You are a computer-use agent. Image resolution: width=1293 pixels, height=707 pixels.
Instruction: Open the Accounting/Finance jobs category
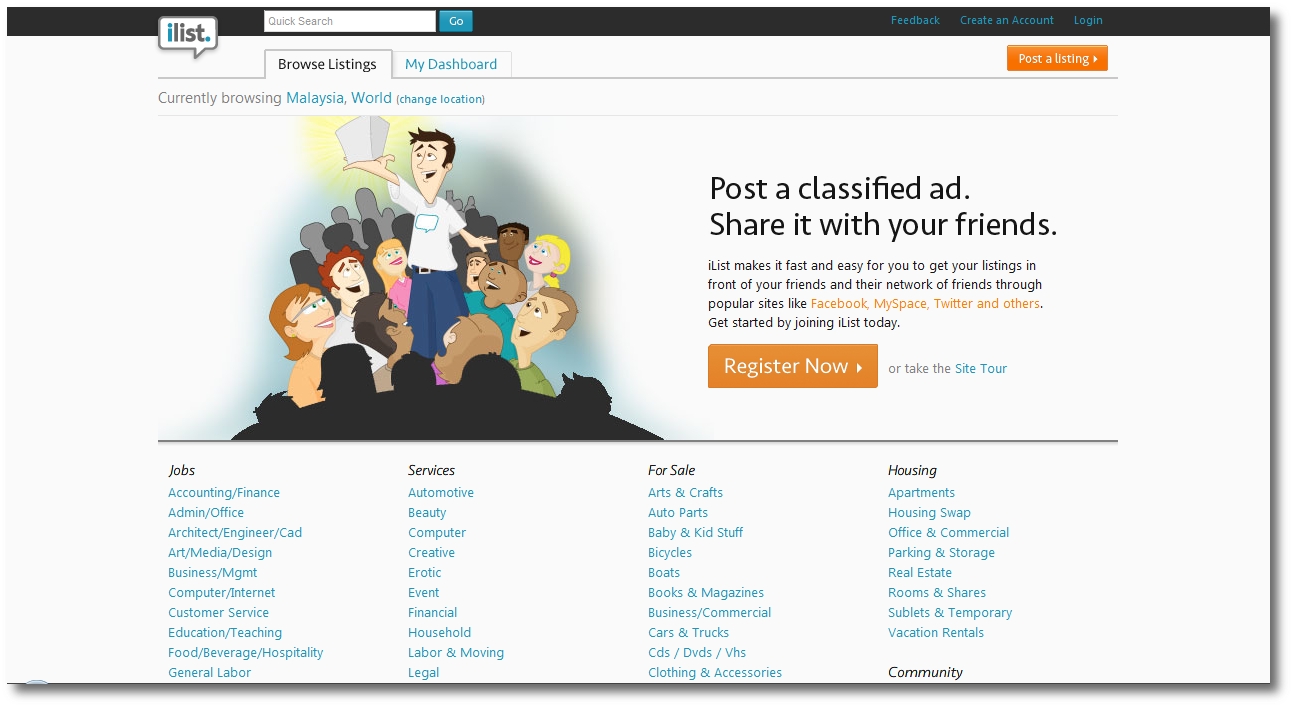224,493
